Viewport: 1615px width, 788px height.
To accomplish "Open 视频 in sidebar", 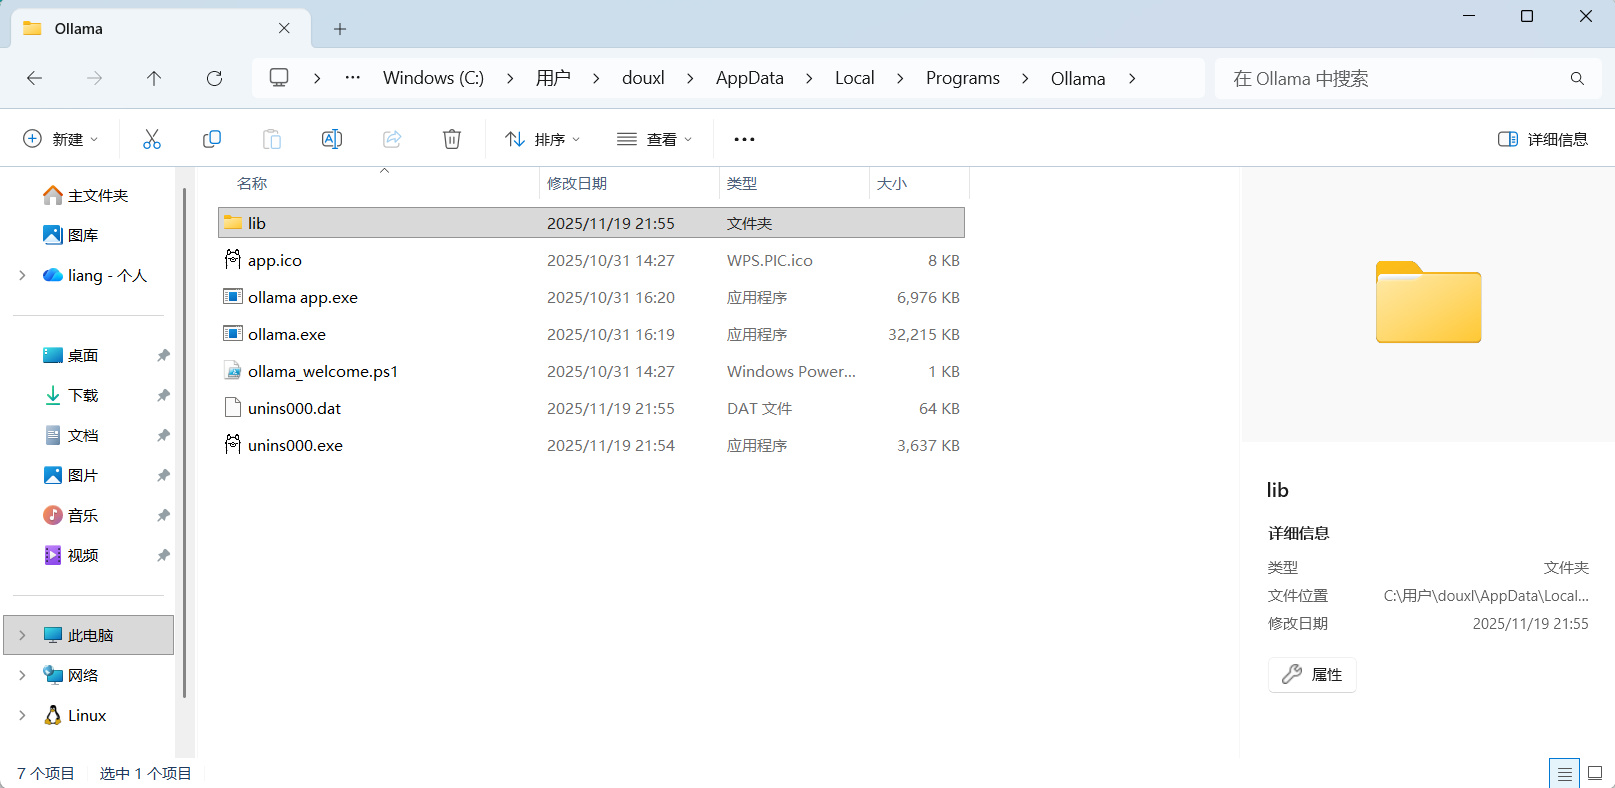I will (x=71, y=555).
